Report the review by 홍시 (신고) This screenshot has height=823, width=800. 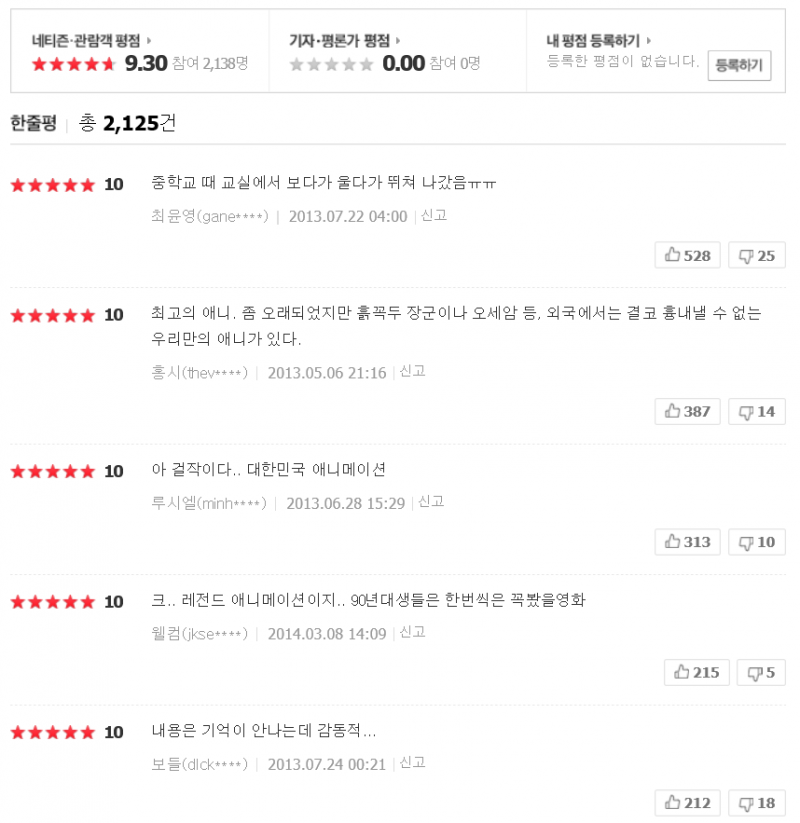(x=412, y=371)
